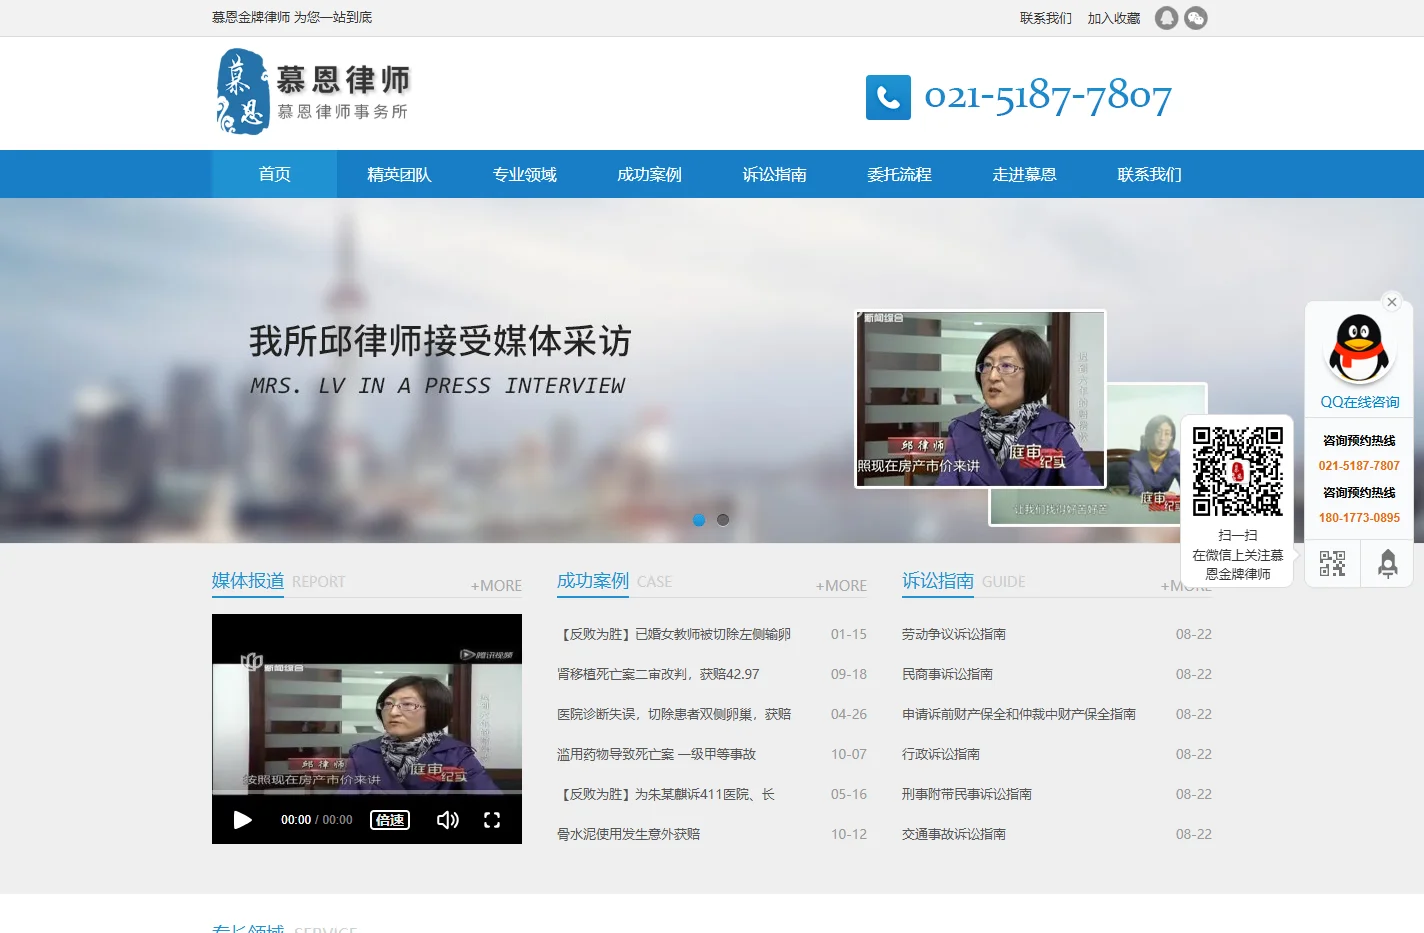Open the 首页 nav tab

274,174
